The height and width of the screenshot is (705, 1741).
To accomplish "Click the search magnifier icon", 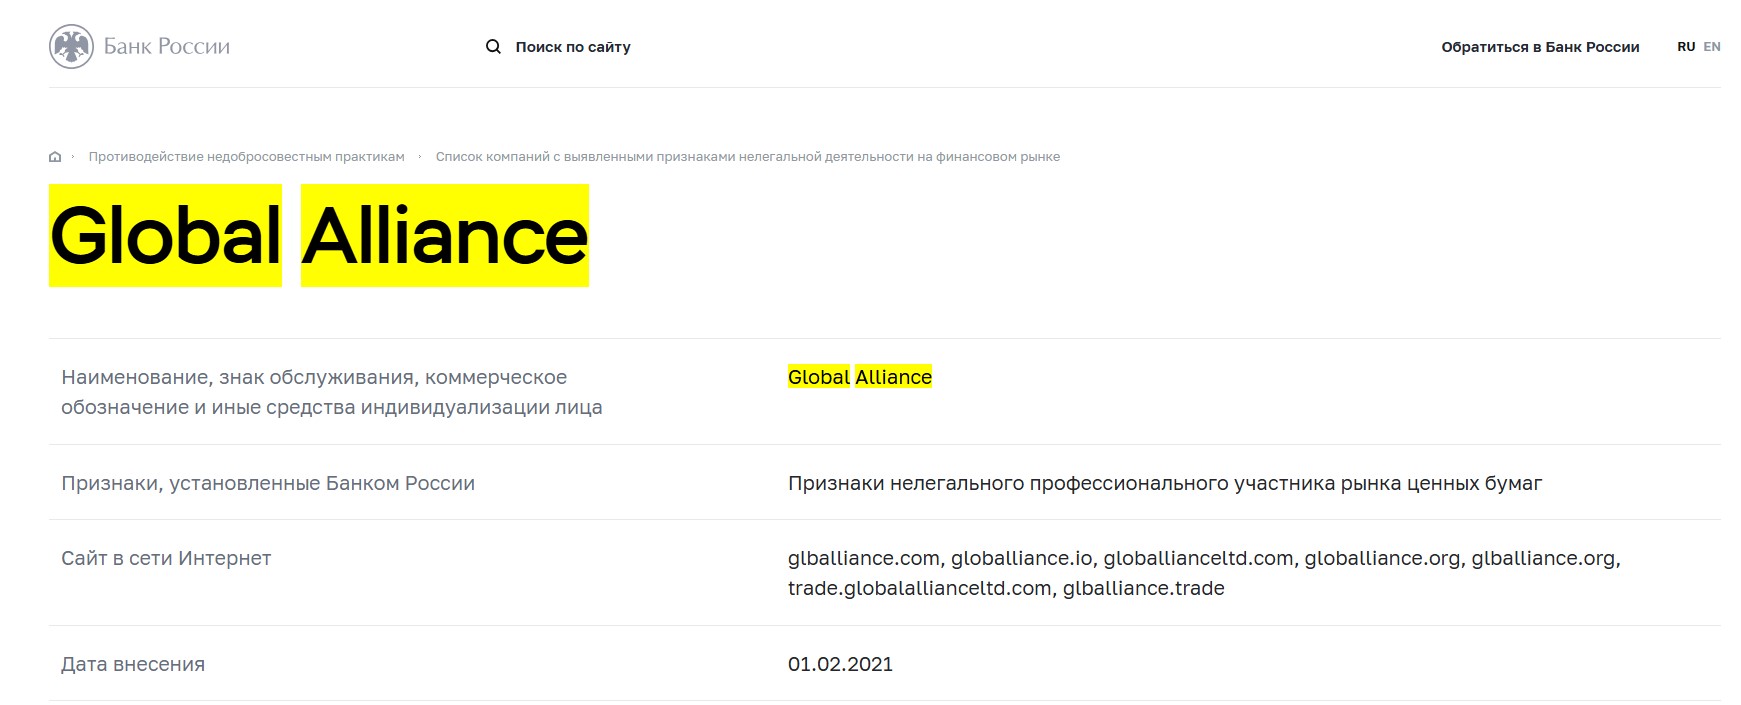I will 493,46.
